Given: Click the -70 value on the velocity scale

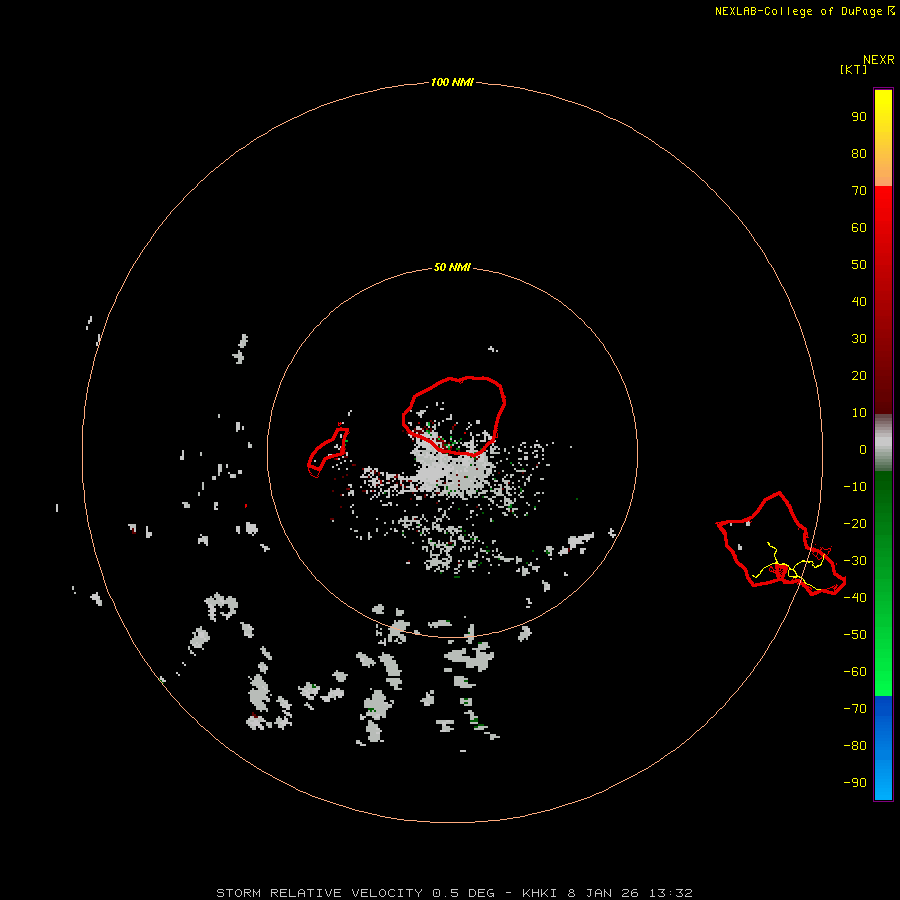Looking at the screenshot, I should click(x=855, y=709).
